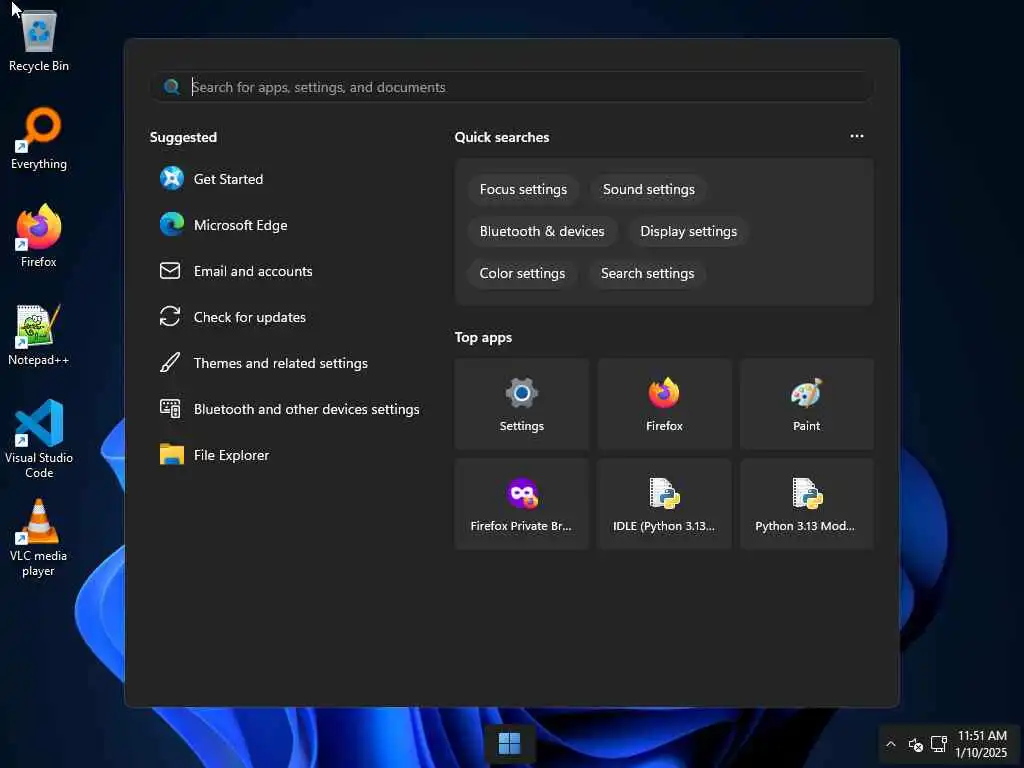Open the Paint top app tile
The height and width of the screenshot is (768, 1024).
tap(807, 404)
